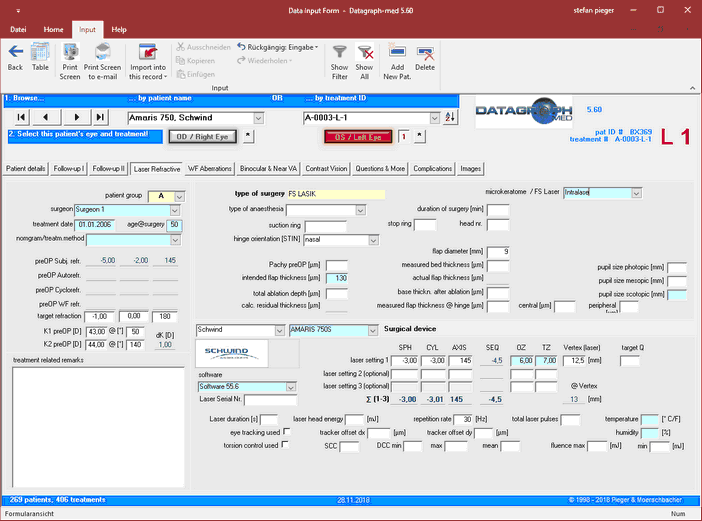Viewport: 702px width, 521px height.
Task: Click the Add New Pat. icon
Action: pyautogui.click(x=397, y=52)
